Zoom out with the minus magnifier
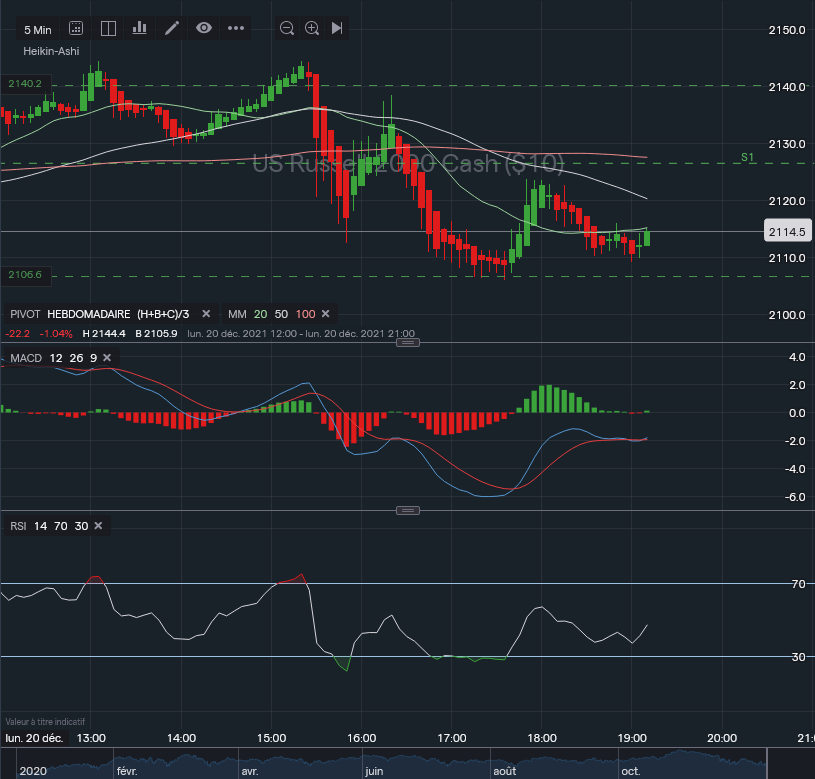 coord(287,28)
